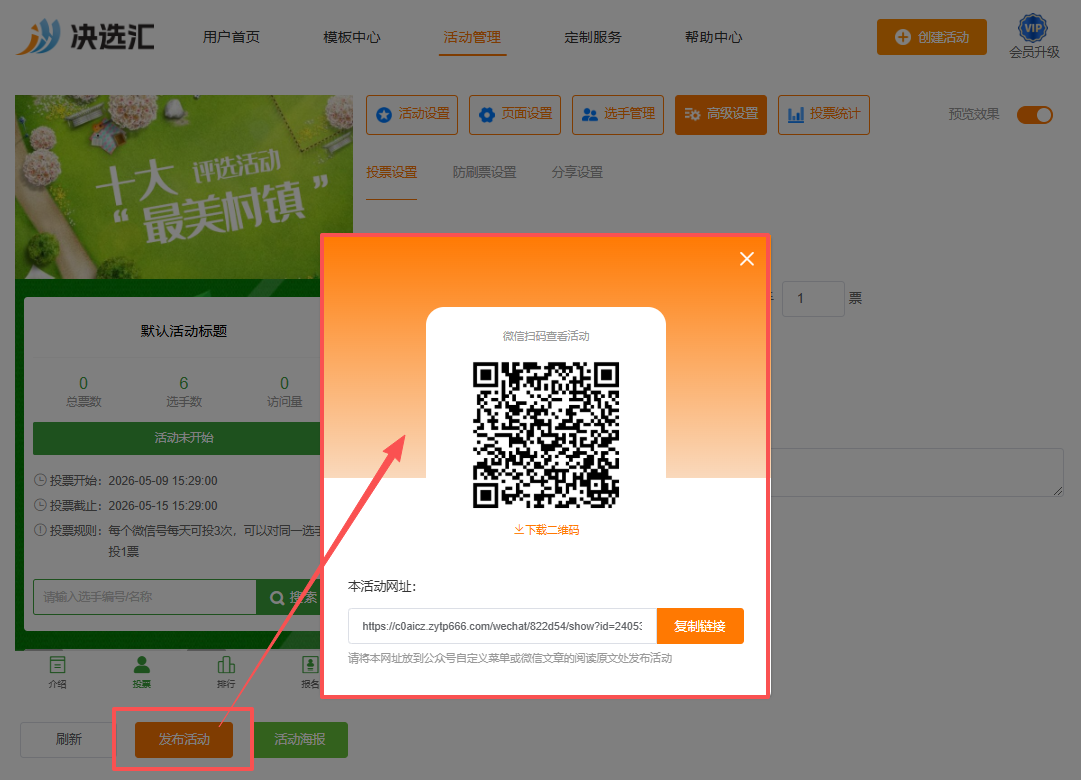Open 帮助中心 in top navigation

click(x=714, y=37)
